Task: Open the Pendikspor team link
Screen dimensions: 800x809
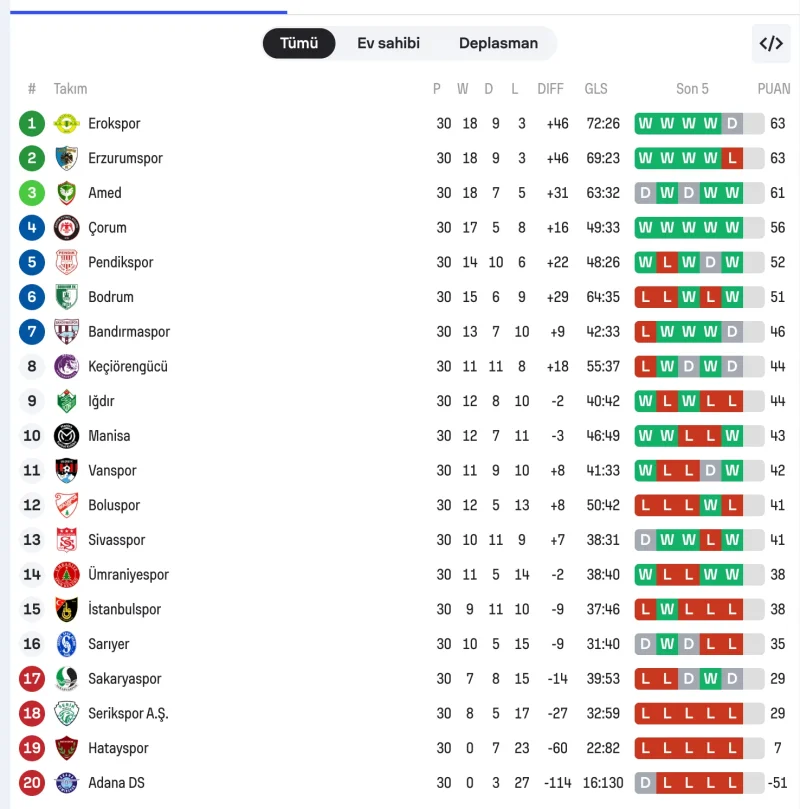Action: [121, 262]
